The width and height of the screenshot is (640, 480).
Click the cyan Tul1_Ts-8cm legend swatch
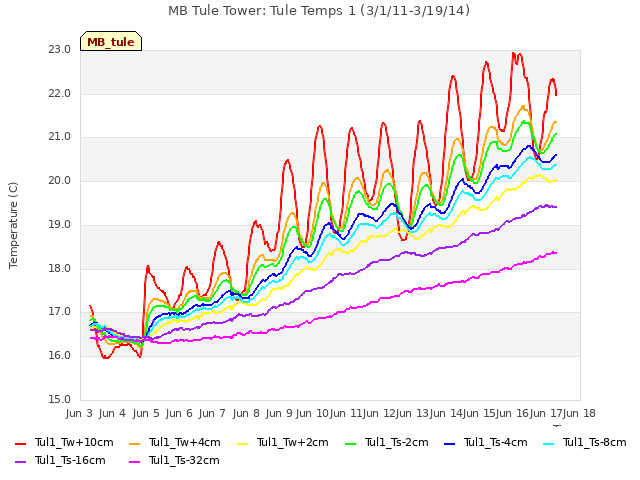[549, 444]
